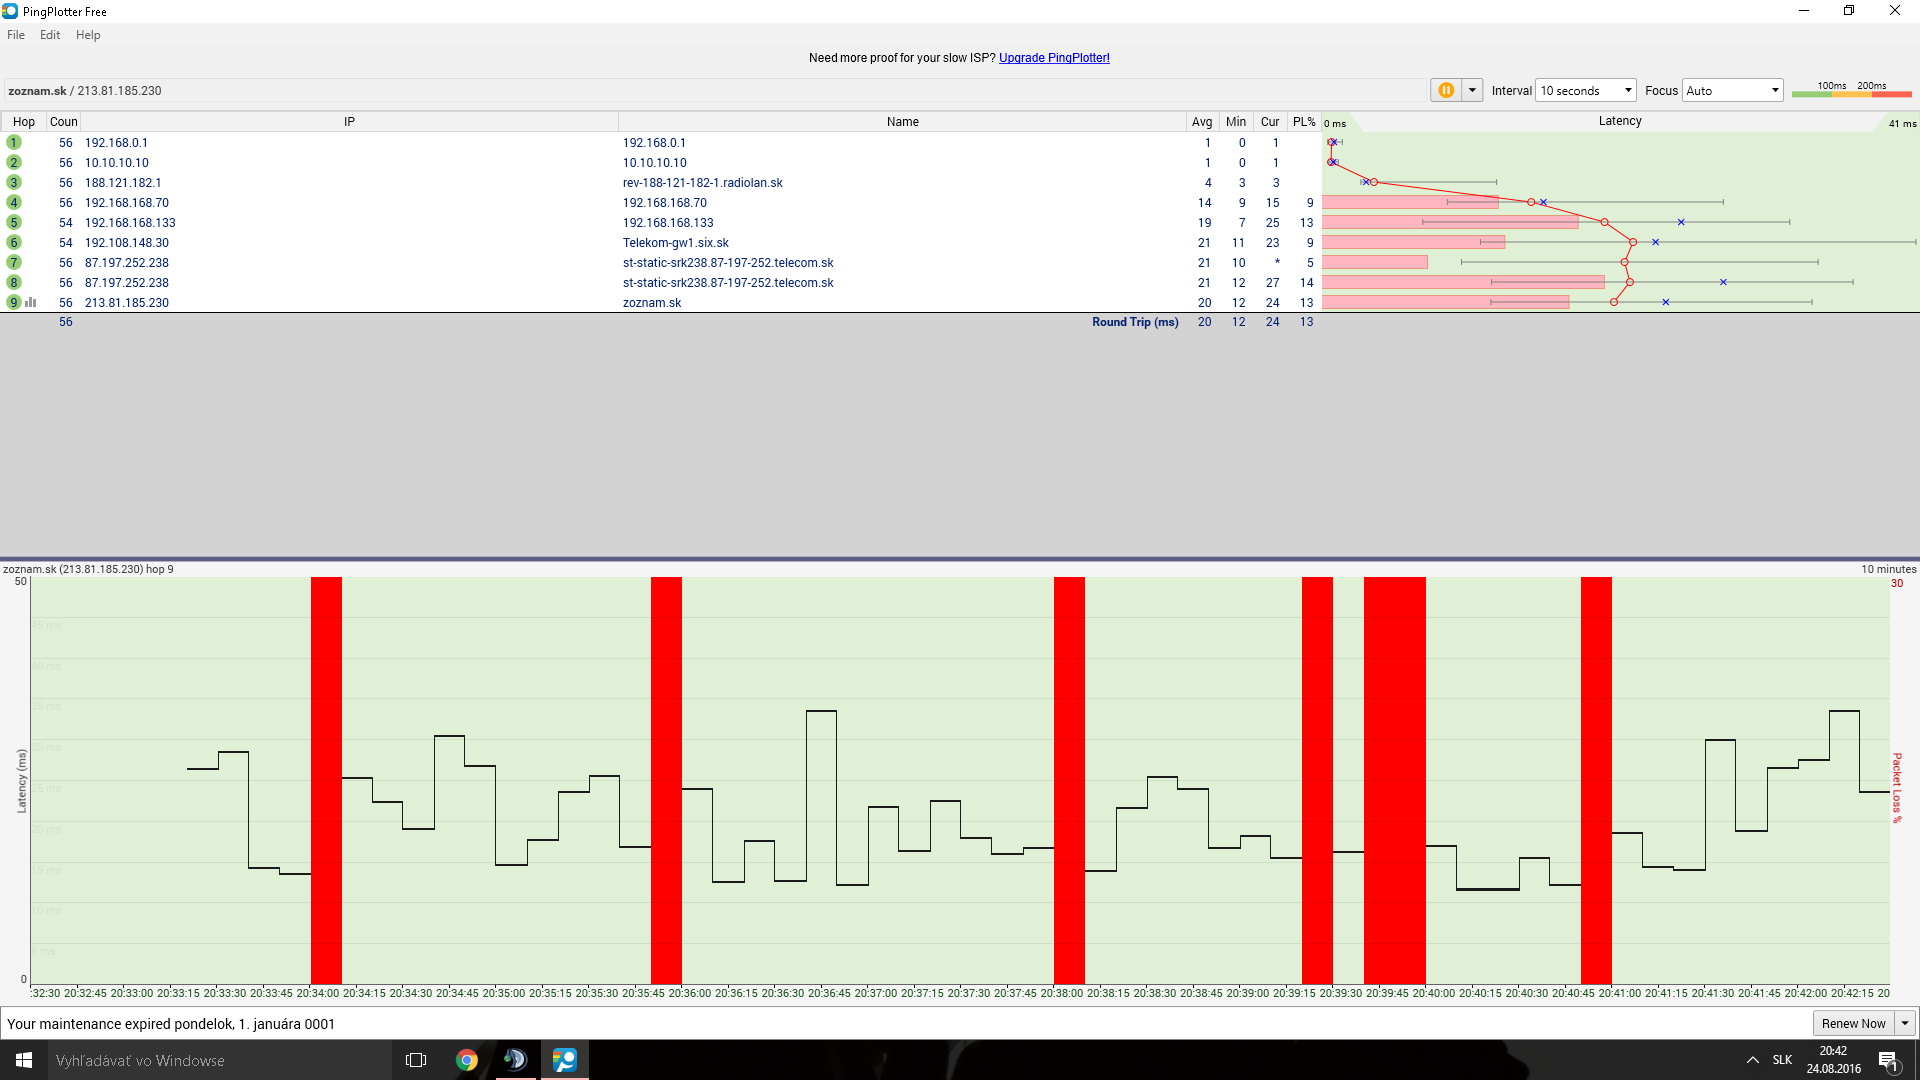Click the orange pause trace button
The image size is (1920, 1080).
[1446, 90]
